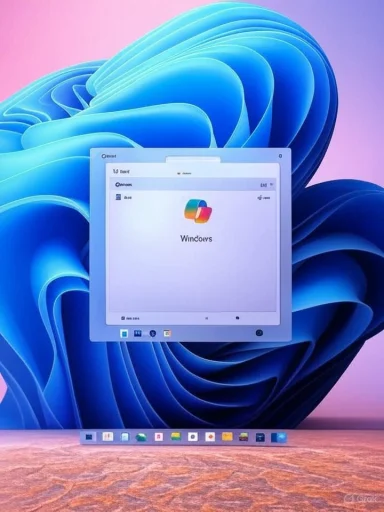Open the yellow folder icon on the taskbar
Viewport: 384px width, 512px height.
tap(227, 437)
